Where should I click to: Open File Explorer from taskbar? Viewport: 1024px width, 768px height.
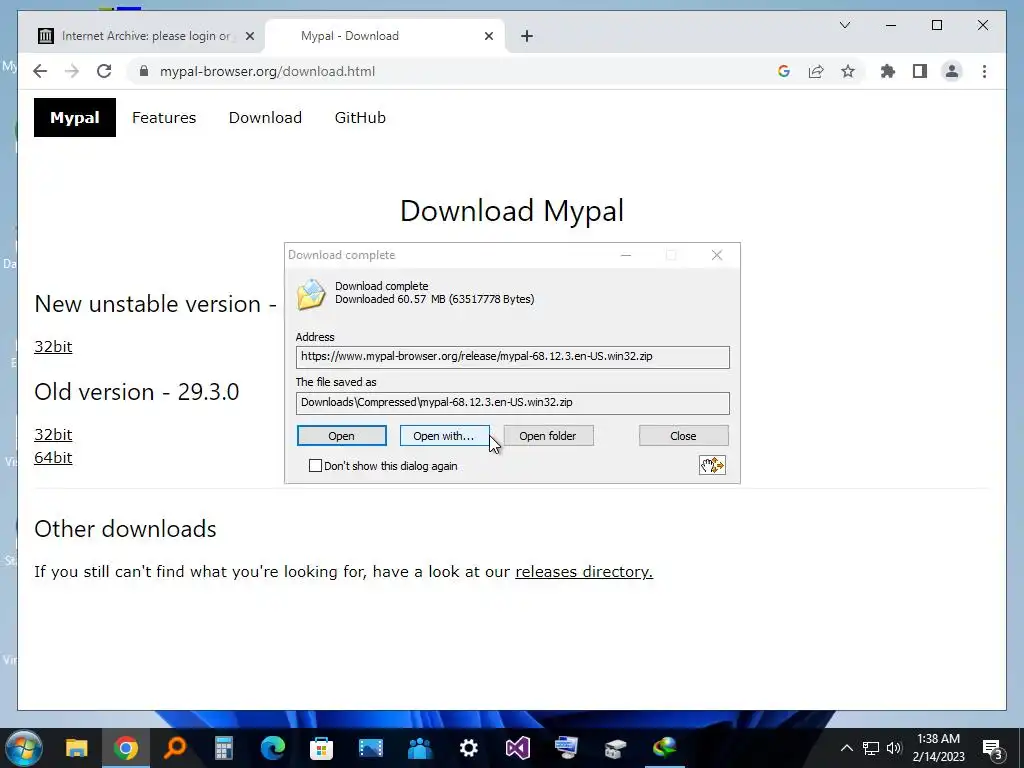coord(76,748)
